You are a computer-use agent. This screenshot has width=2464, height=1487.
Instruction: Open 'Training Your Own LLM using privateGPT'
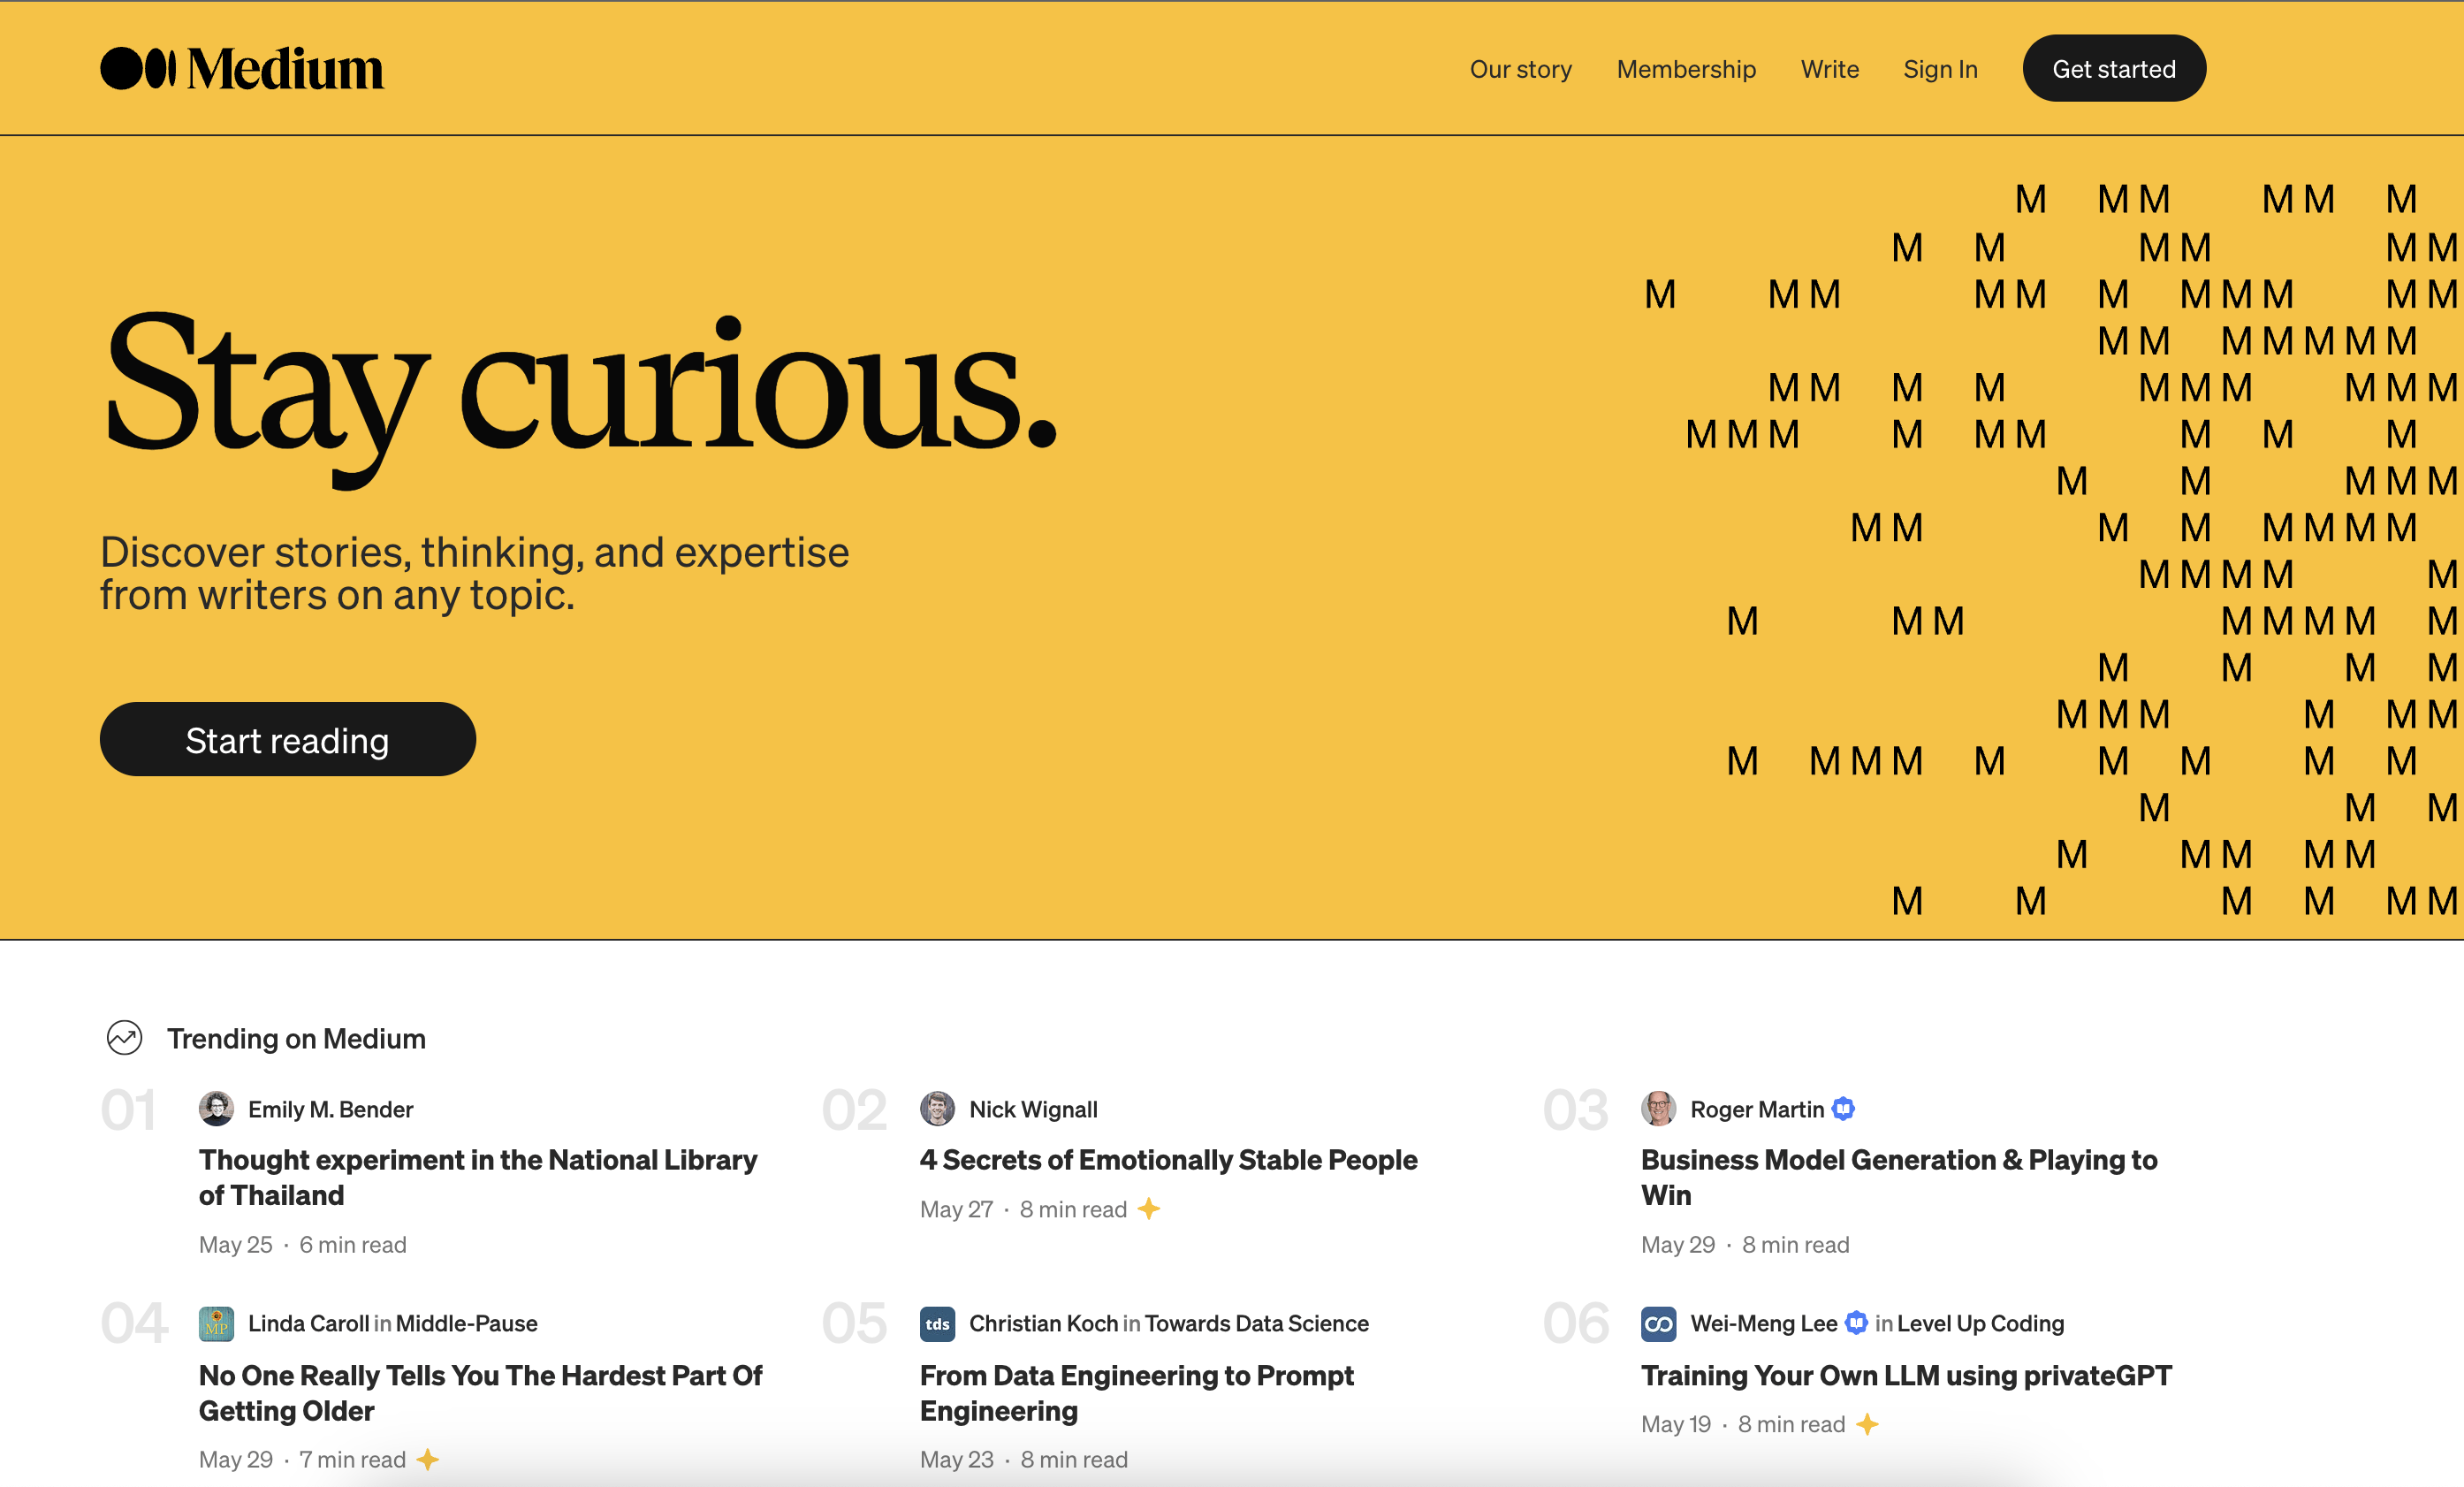[1906, 1375]
